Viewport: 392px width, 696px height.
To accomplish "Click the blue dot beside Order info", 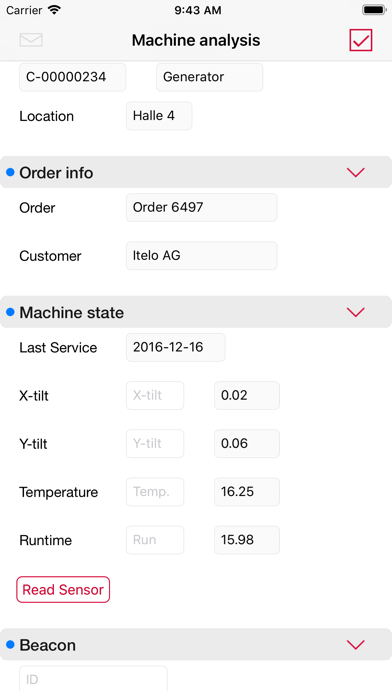I will [x=10, y=172].
